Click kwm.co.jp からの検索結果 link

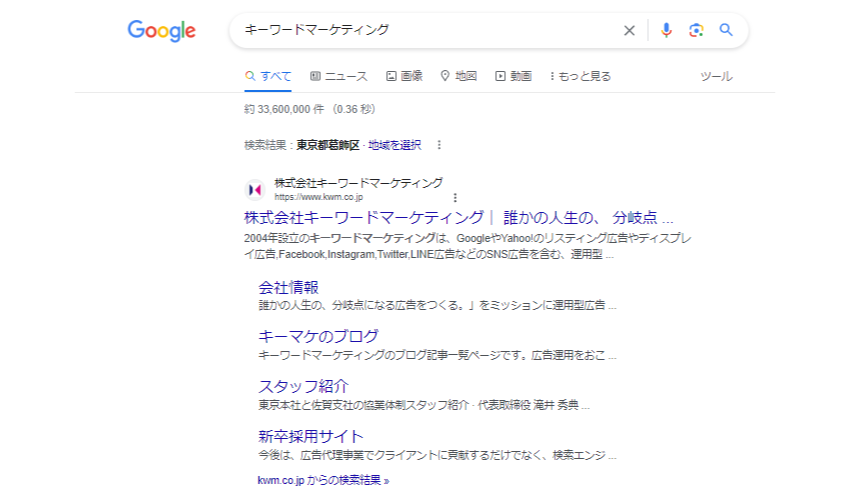pos(323,480)
